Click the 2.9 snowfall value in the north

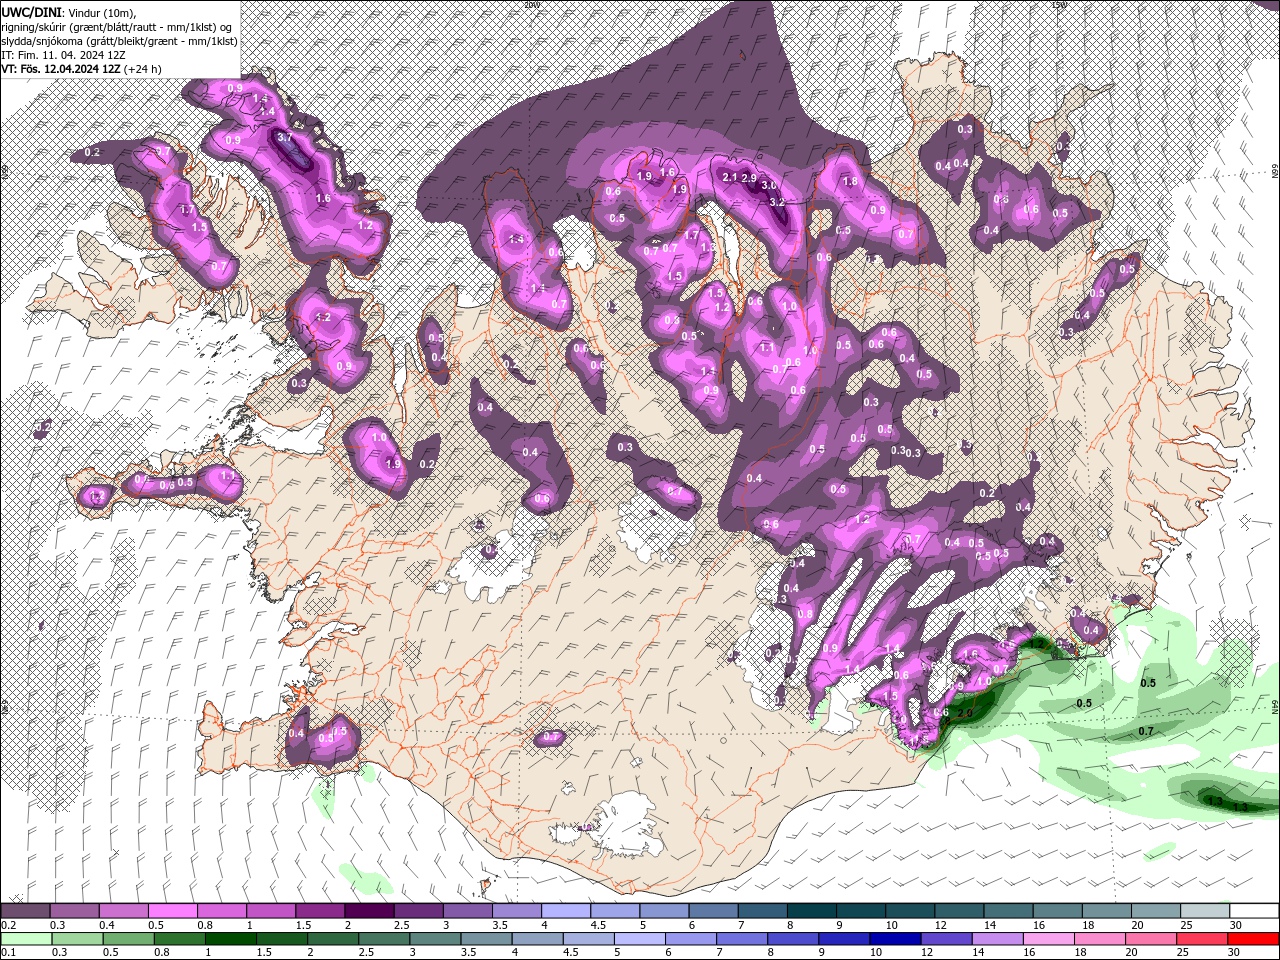point(748,178)
